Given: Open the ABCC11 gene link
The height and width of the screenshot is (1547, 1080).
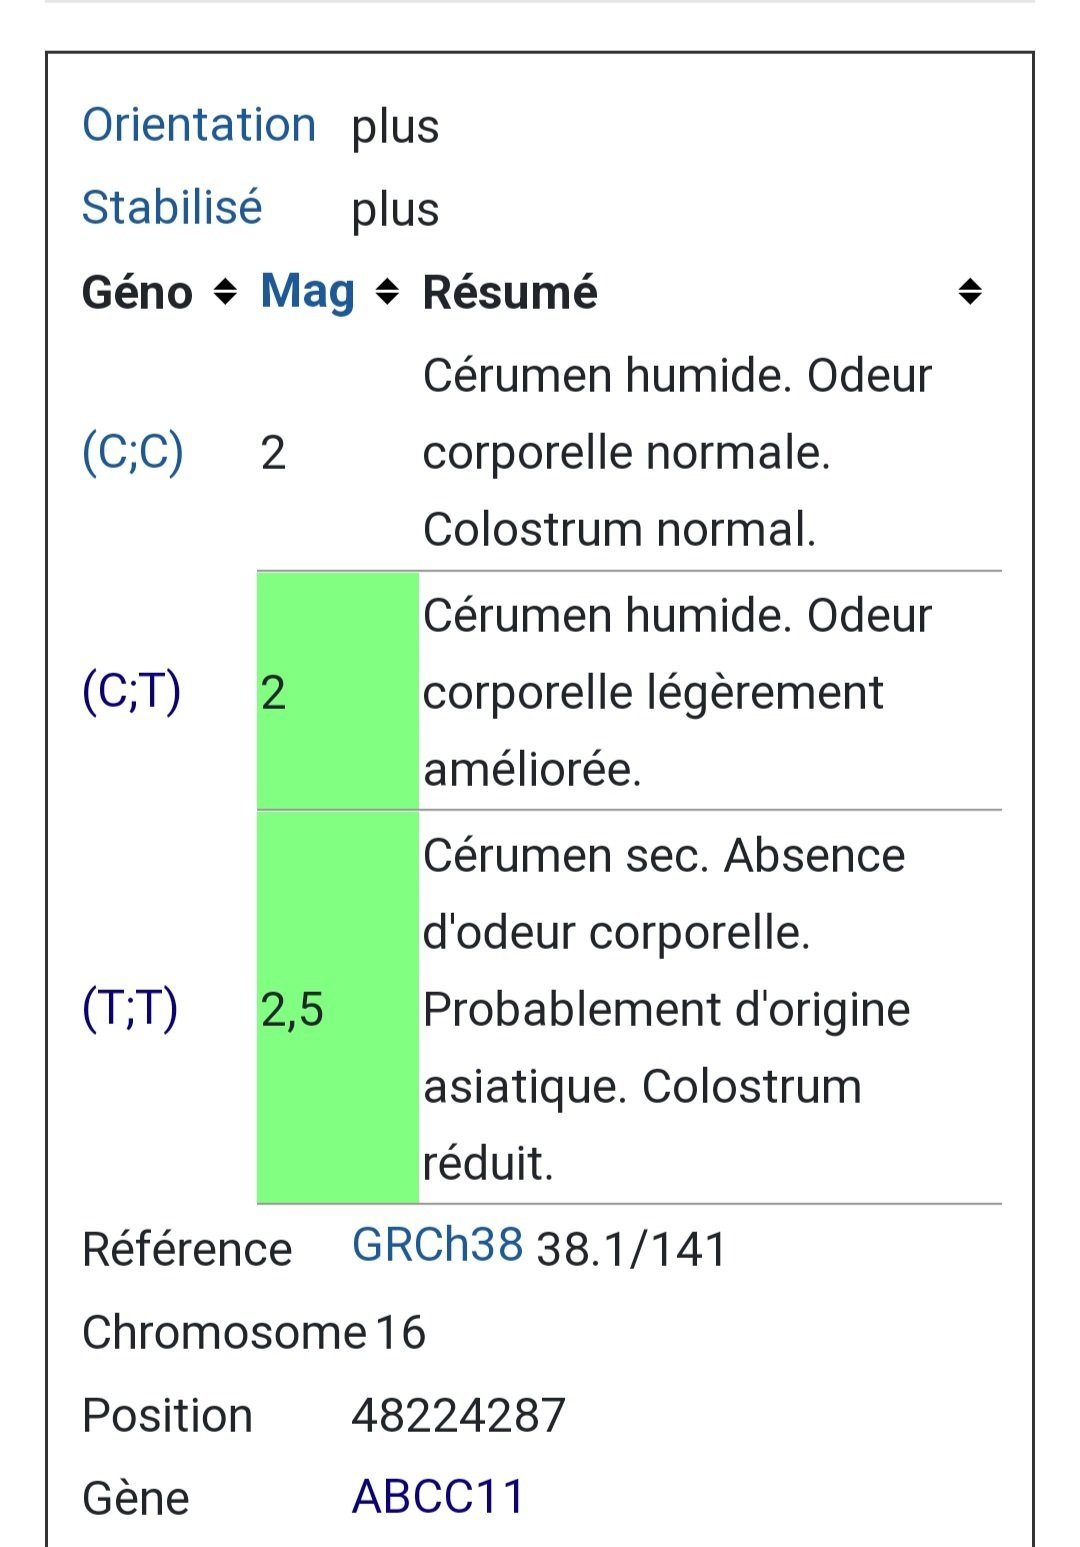Looking at the screenshot, I should (438, 1497).
